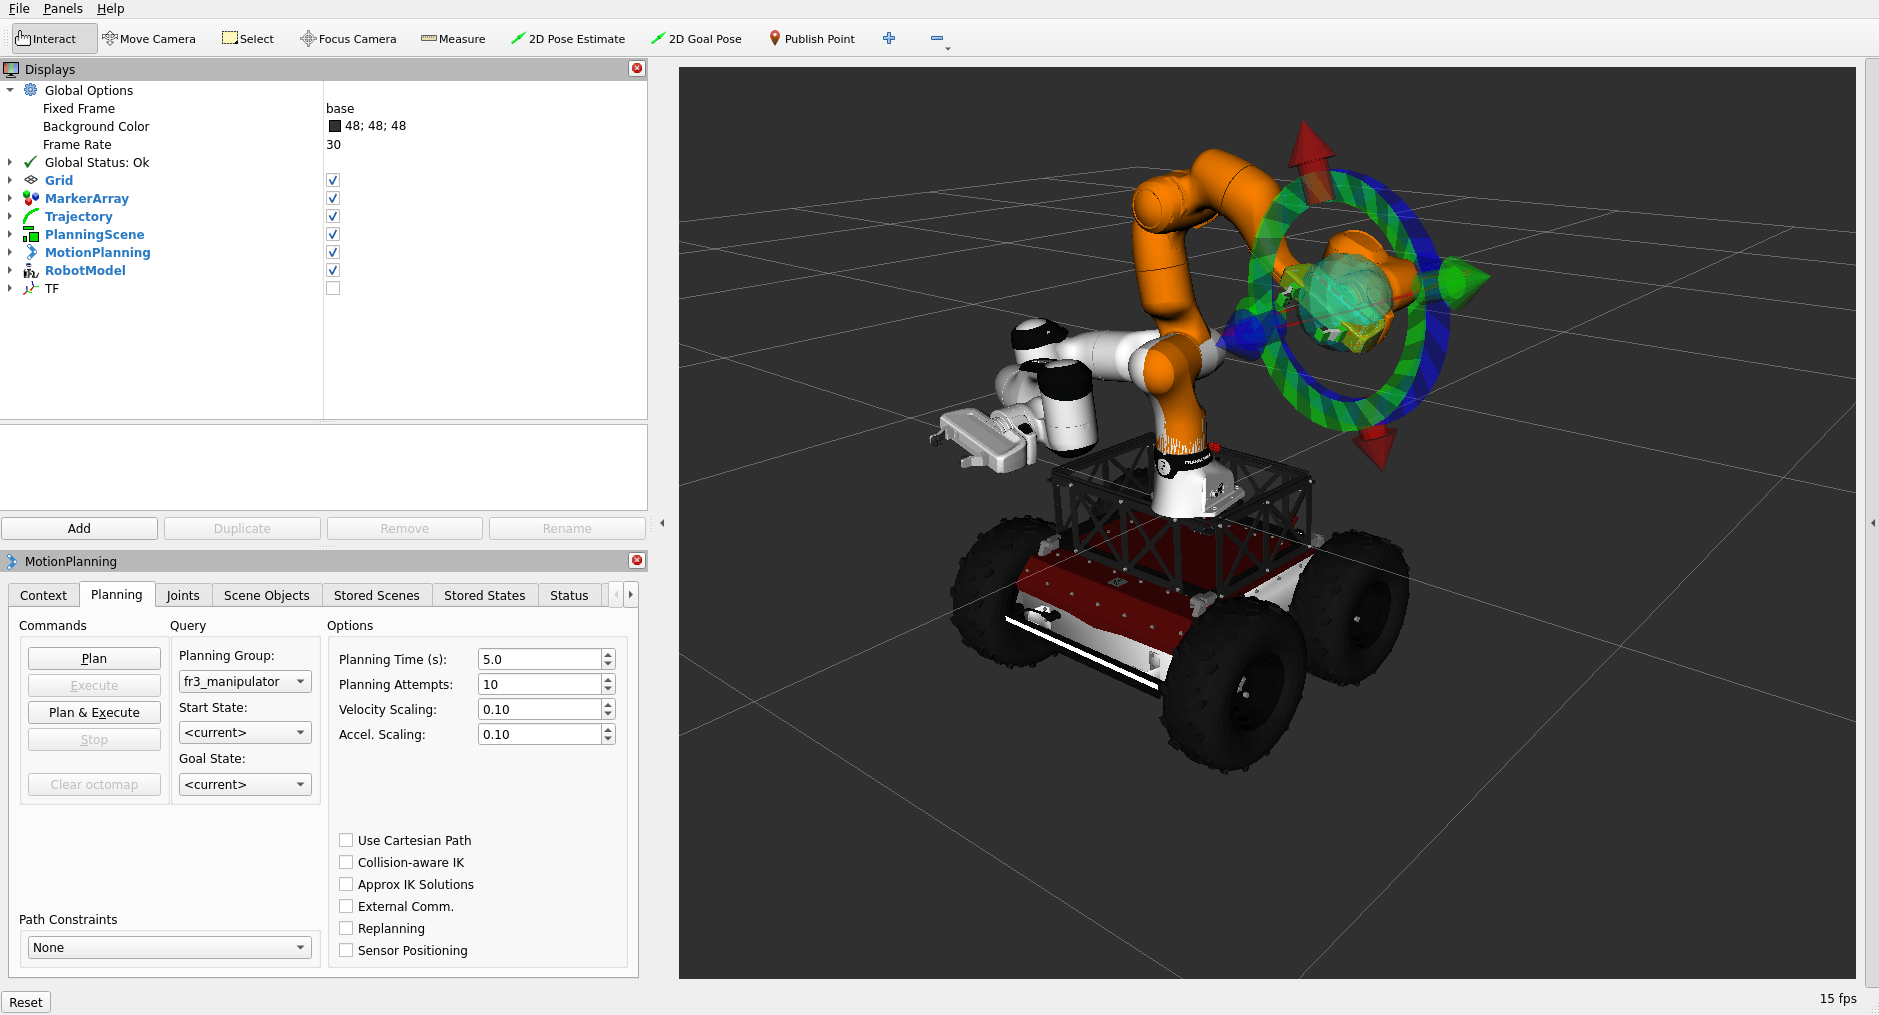This screenshot has width=1879, height=1015.
Task: Open the Scene Objects tab
Action: [x=267, y=595]
